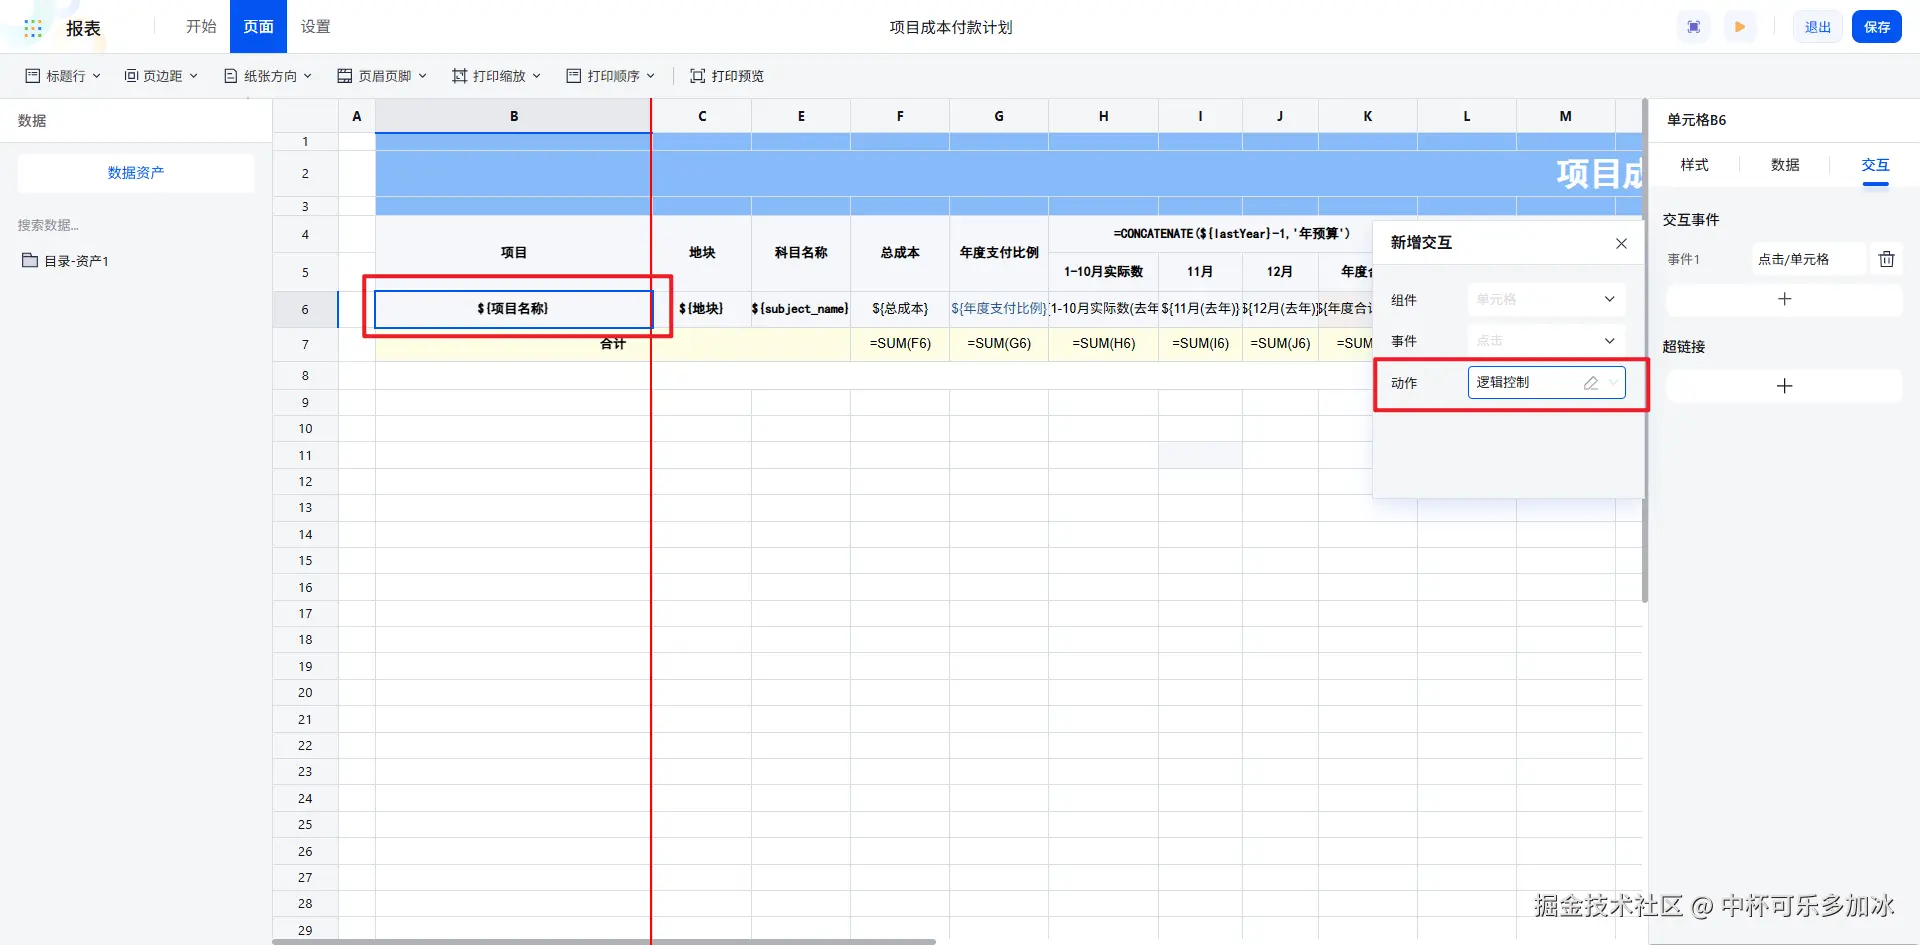This screenshot has width=1920, height=945.
Task: Select column header C
Action: click(701, 116)
